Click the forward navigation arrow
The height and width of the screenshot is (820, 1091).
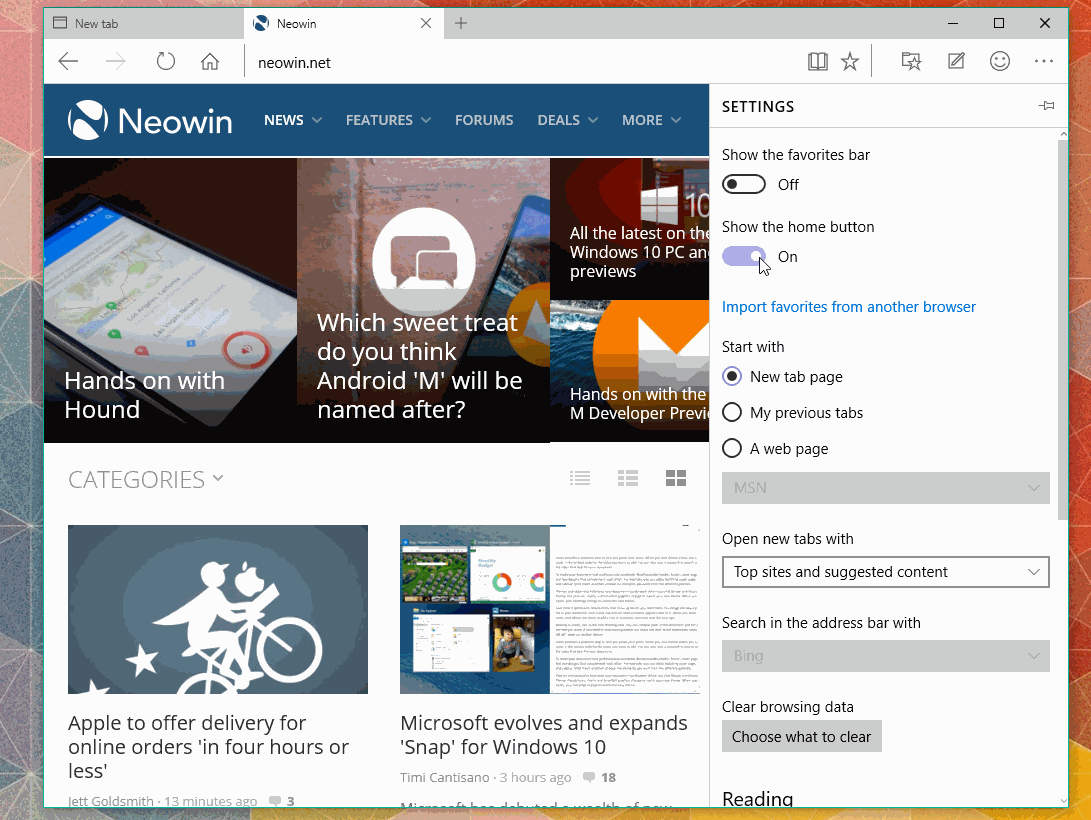click(x=116, y=62)
